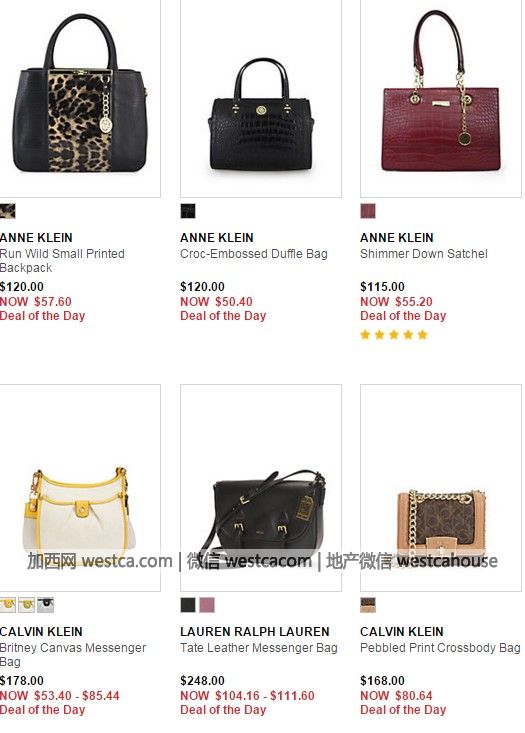The image size is (525, 733).
Task: View the burgundy Shimmer Down Satchel photo
Action: [441, 98]
